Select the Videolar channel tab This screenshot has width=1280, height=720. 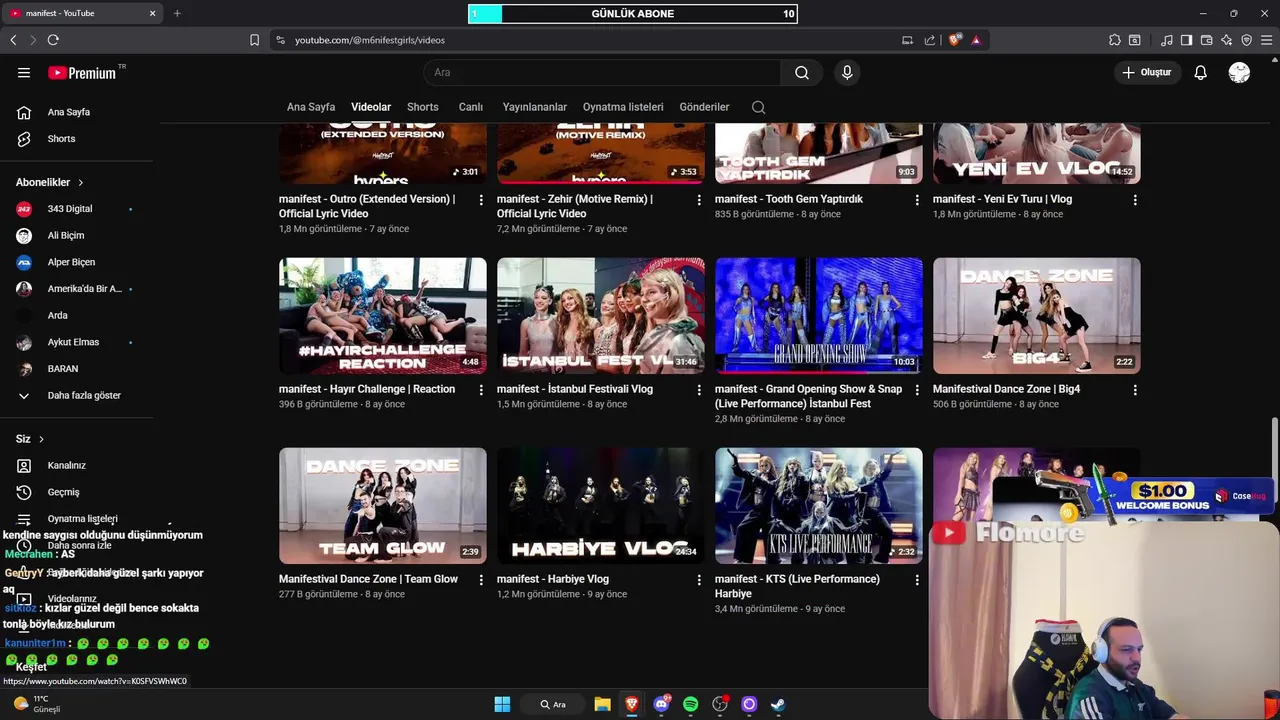coord(371,107)
